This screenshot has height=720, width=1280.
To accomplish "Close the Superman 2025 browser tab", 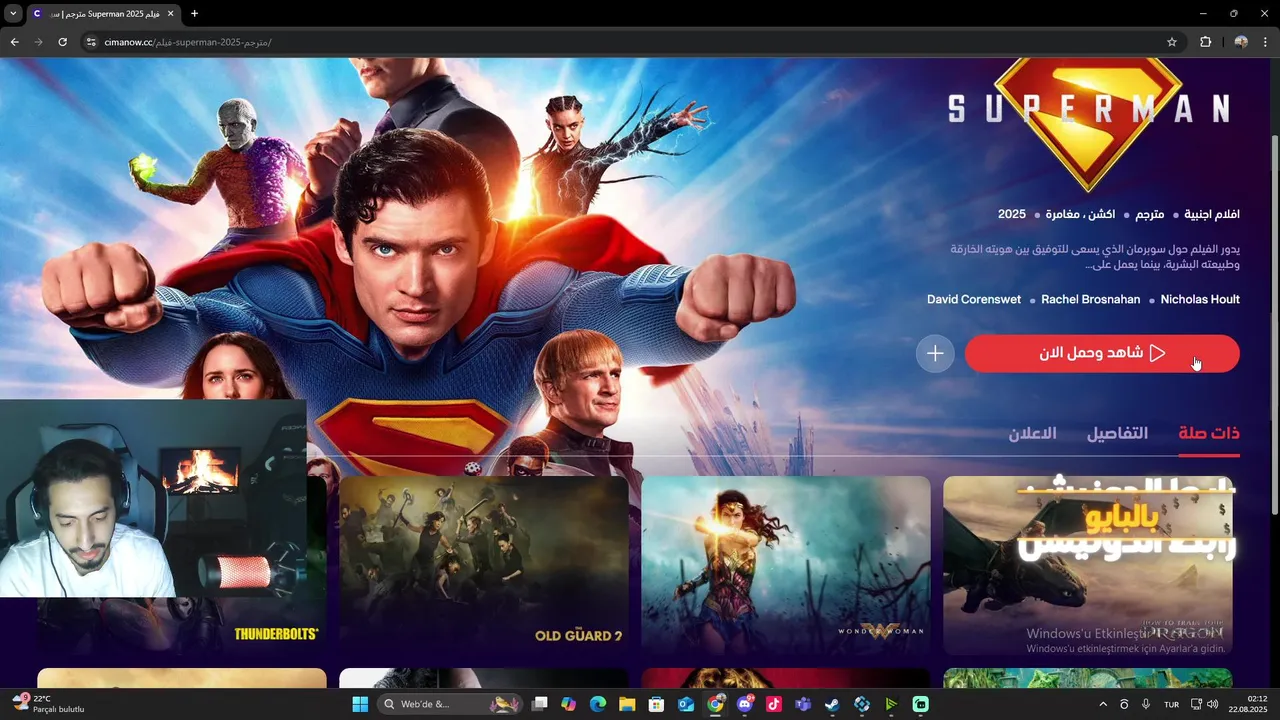I will tap(170, 13).
